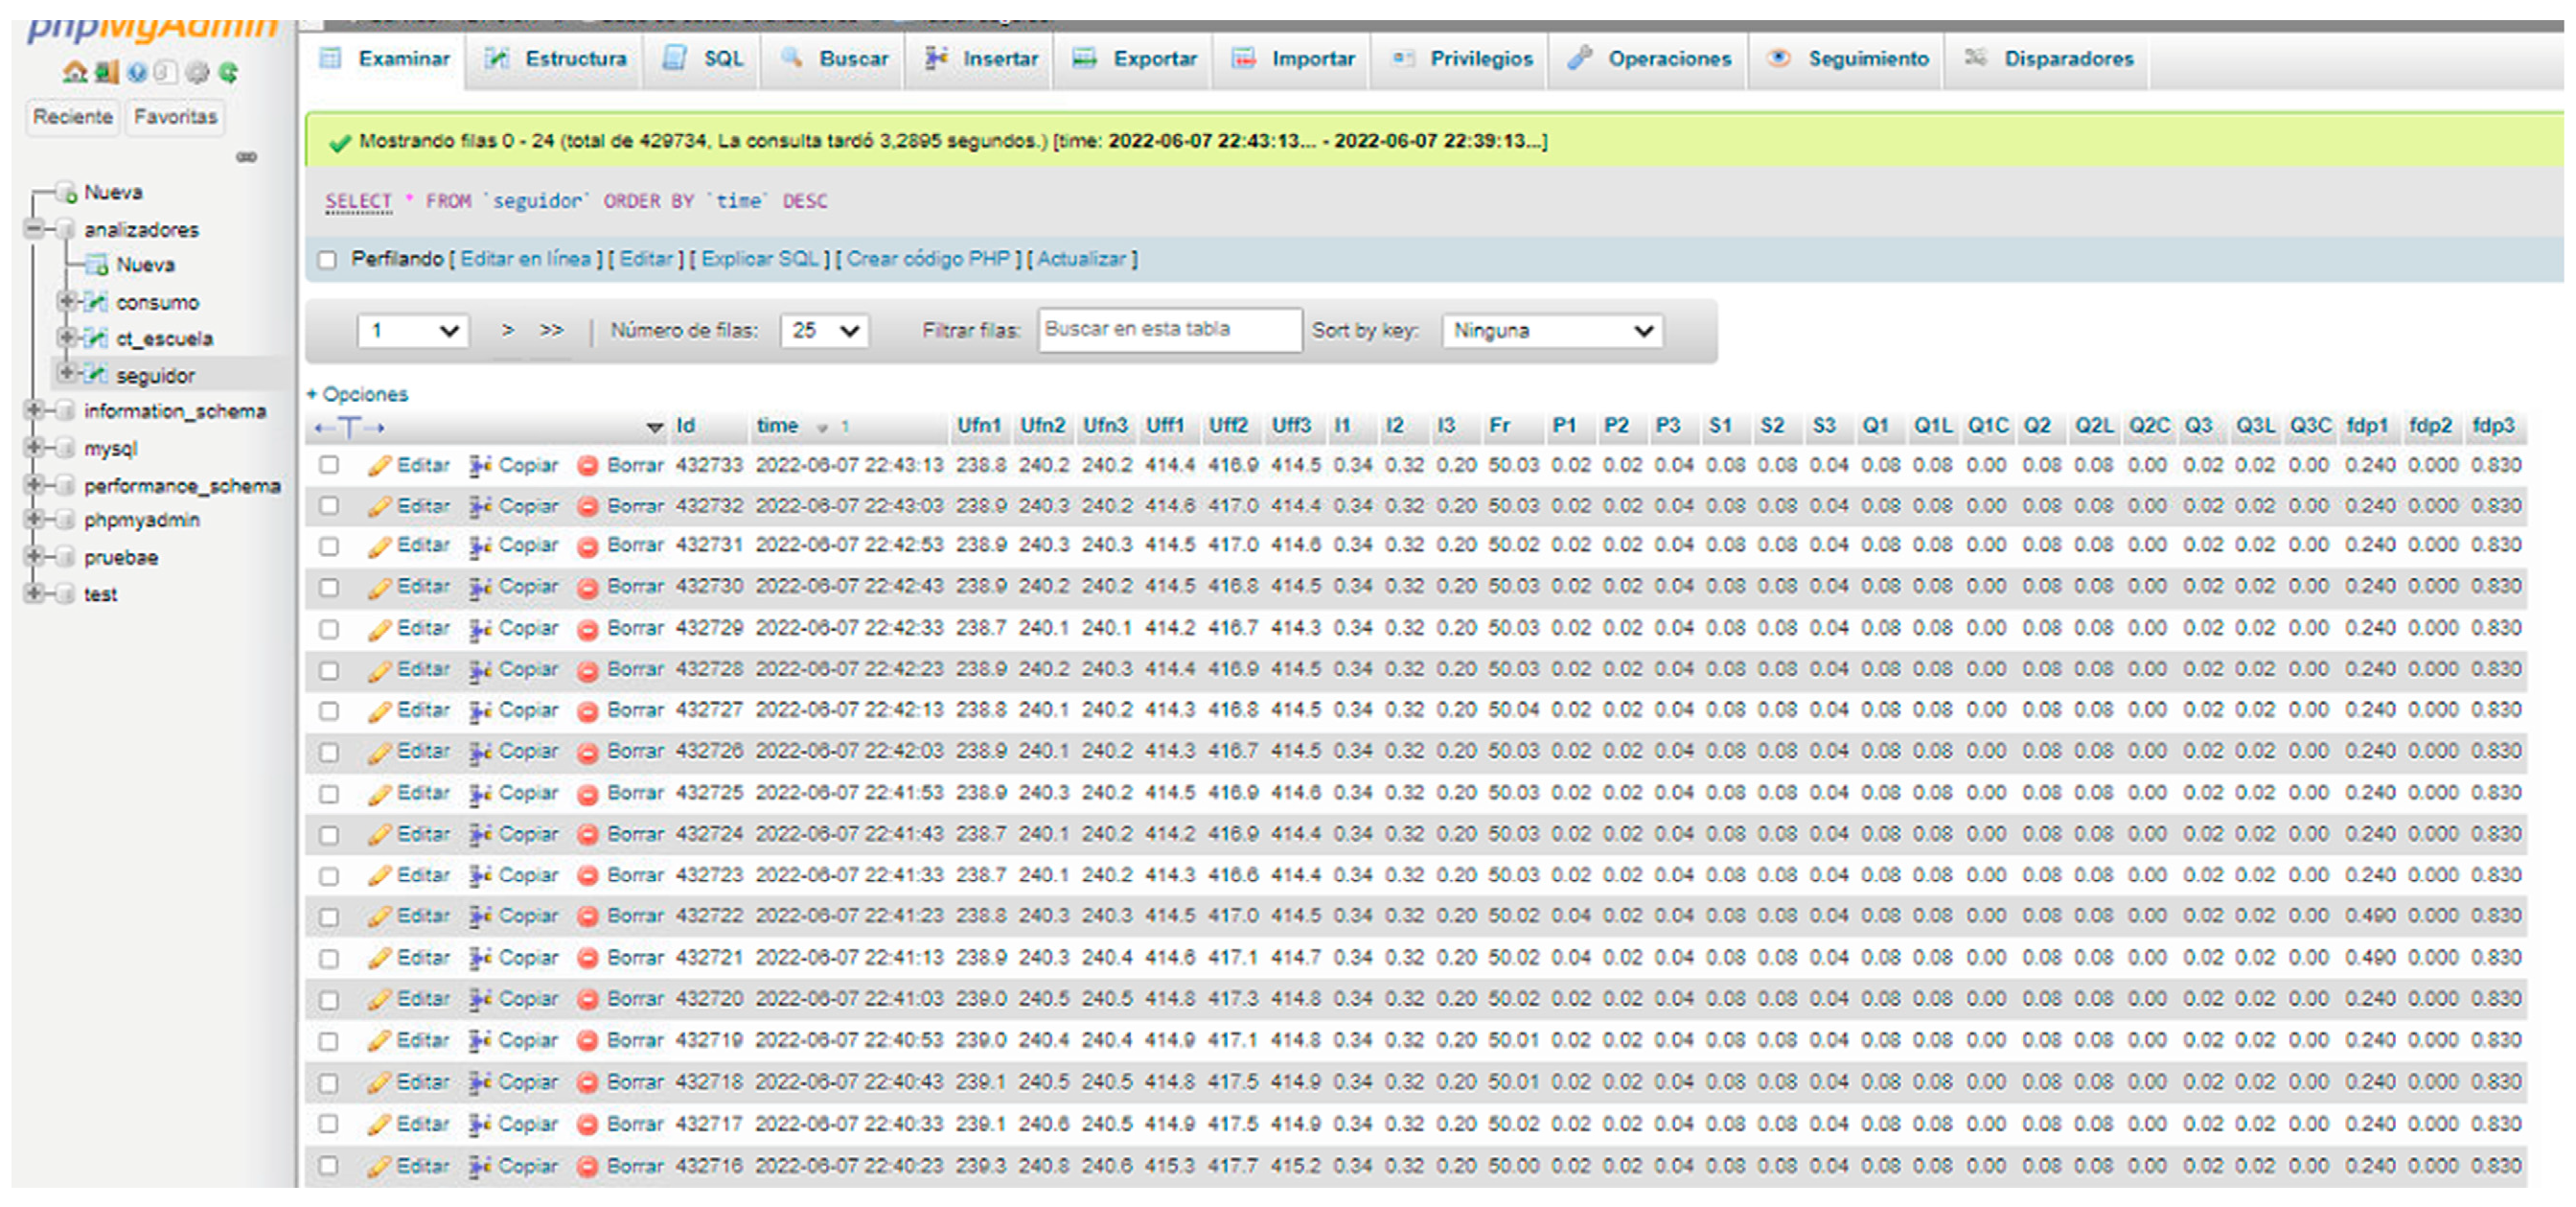Expand the seguidor table in the sidebar

(67, 375)
